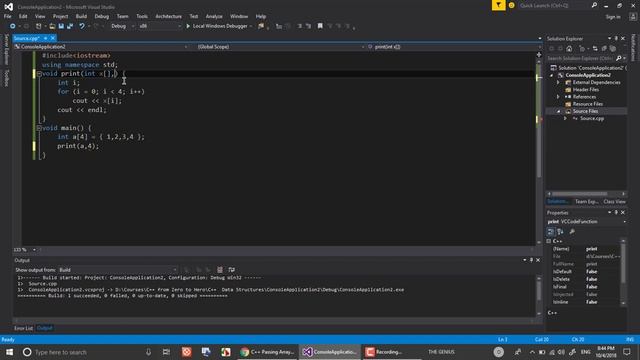Screen dimensions: 640x360
Task: Pin the Source.cpp tab
Action: 45,38
